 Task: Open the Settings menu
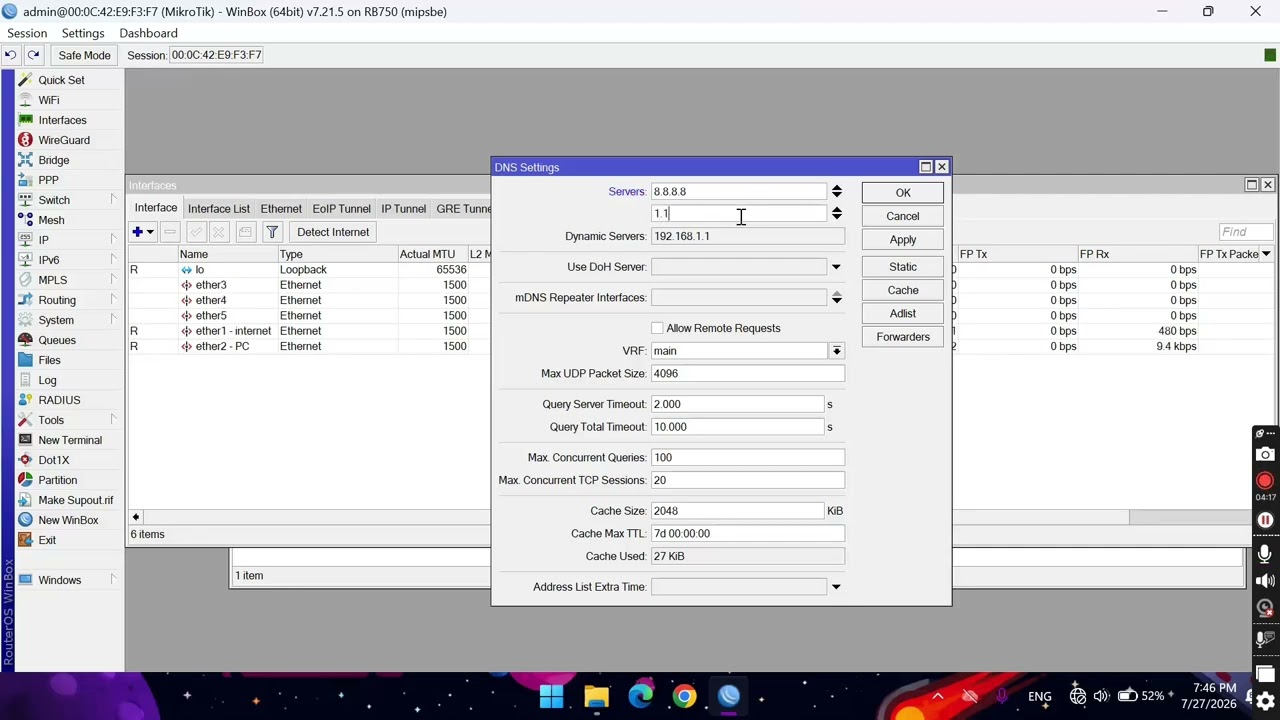pos(83,33)
